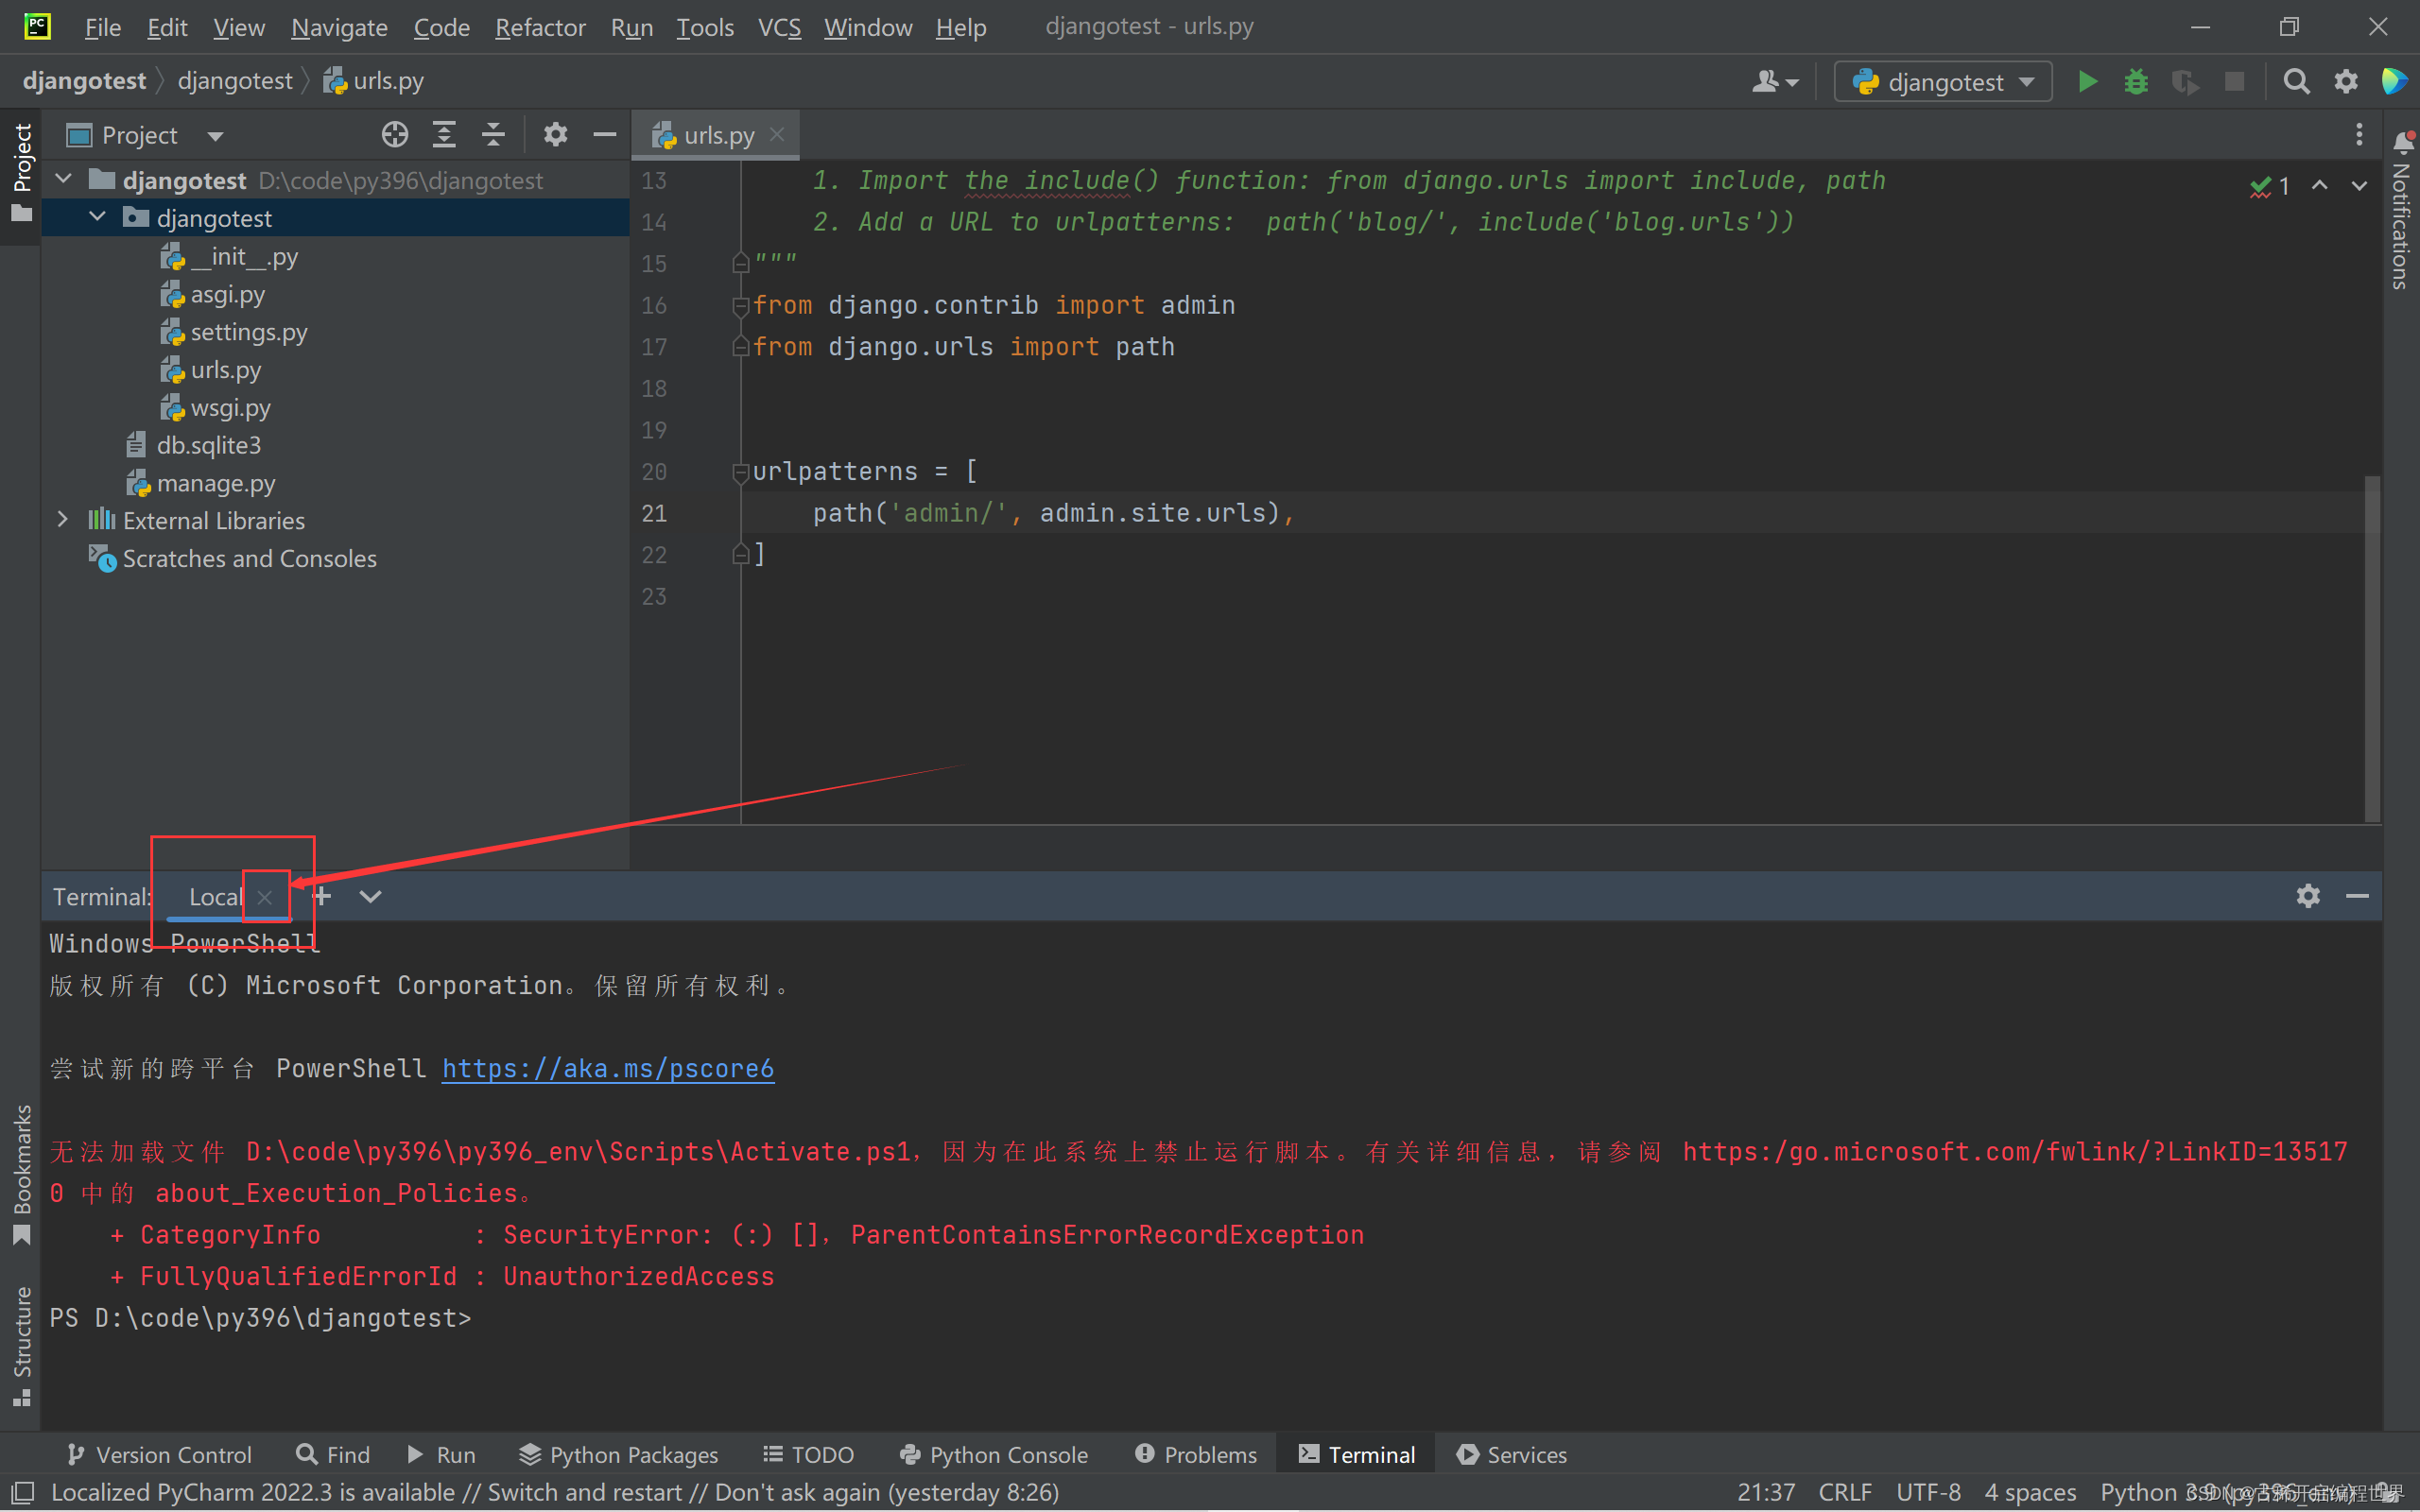2420x1512 pixels.
Task: Click line number 21 in gutter
Action: pyautogui.click(x=654, y=513)
